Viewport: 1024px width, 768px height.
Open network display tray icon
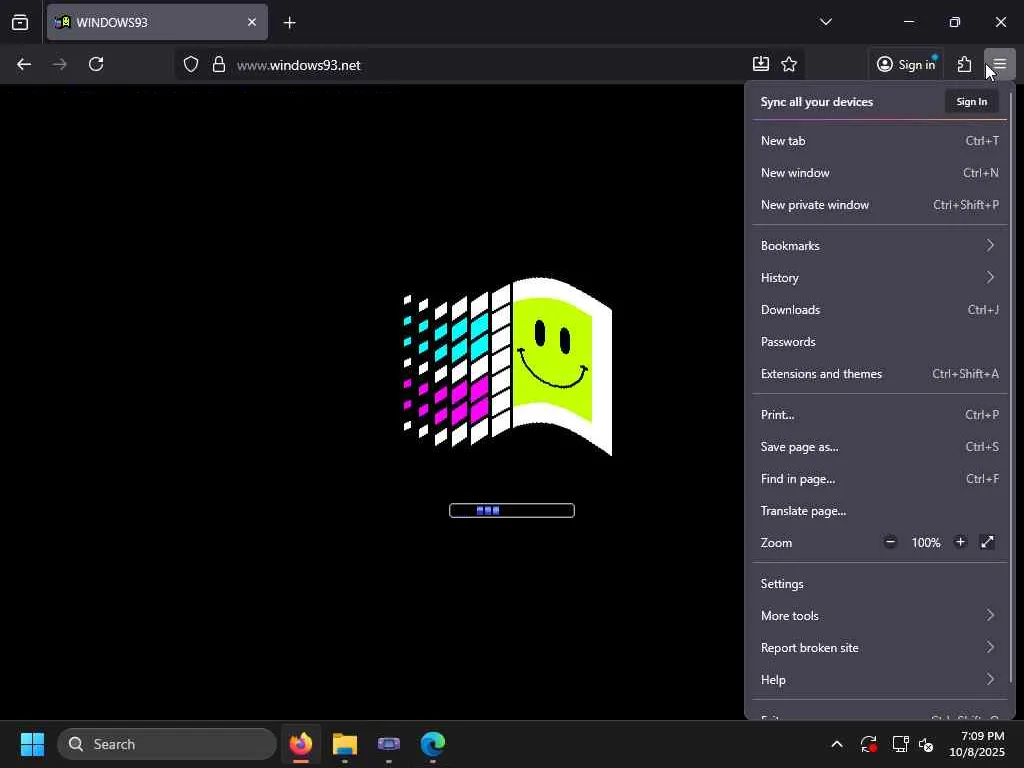[x=901, y=744]
